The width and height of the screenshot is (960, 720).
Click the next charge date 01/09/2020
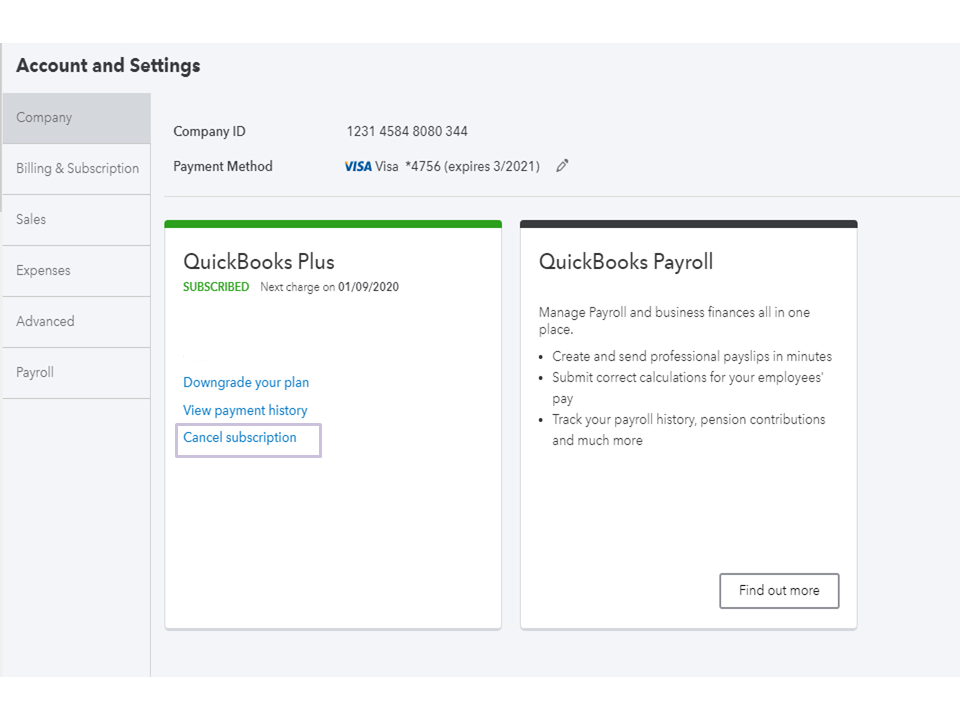pyautogui.click(x=368, y=287)
